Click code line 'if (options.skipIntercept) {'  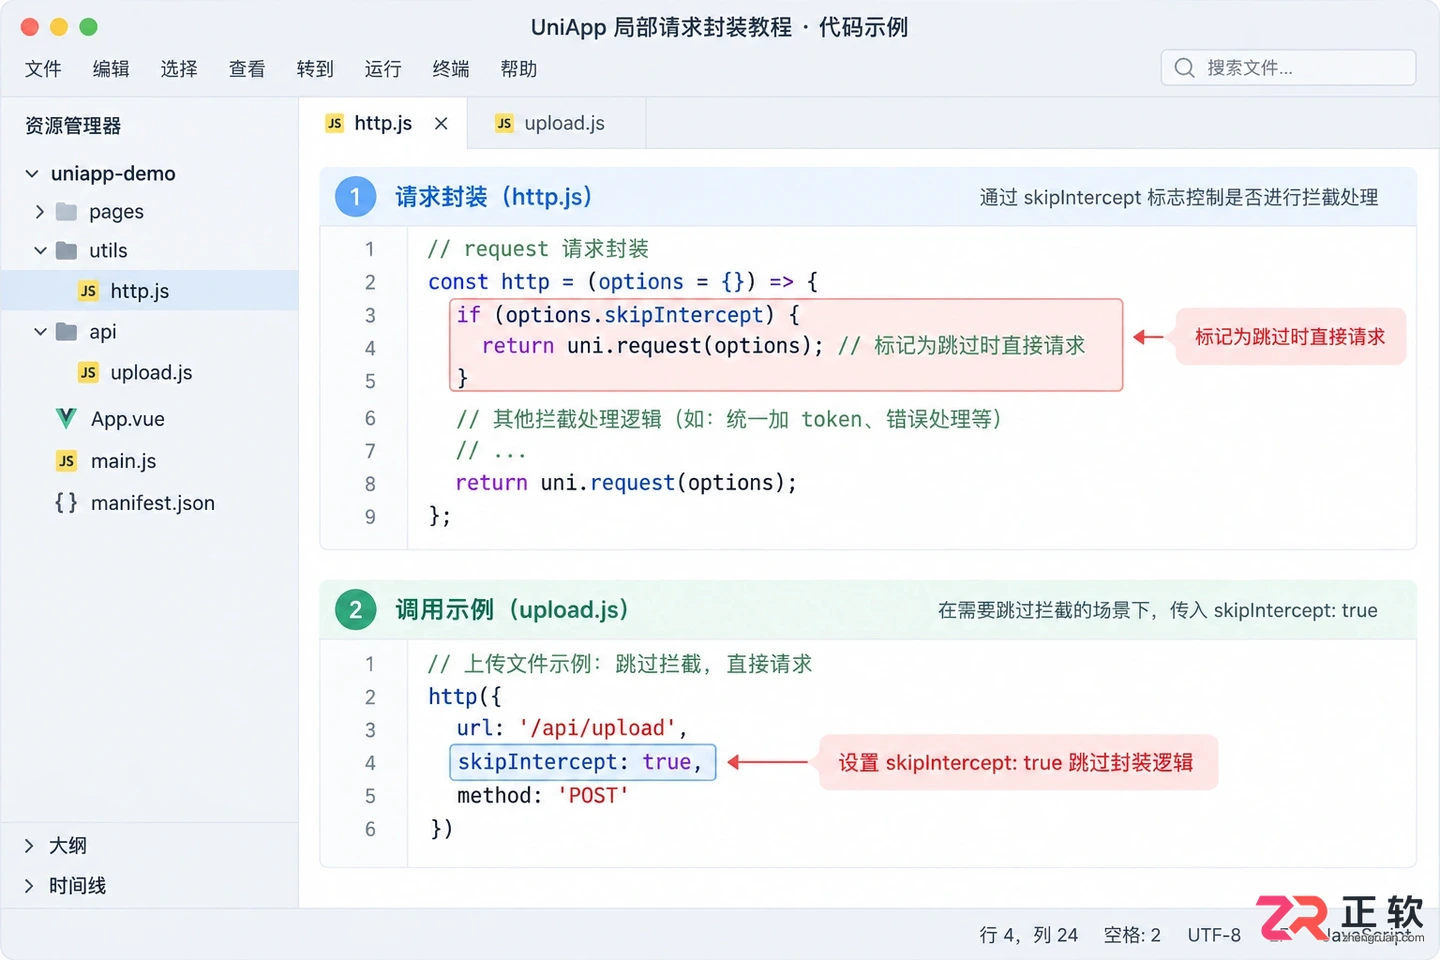pos(628,315)
